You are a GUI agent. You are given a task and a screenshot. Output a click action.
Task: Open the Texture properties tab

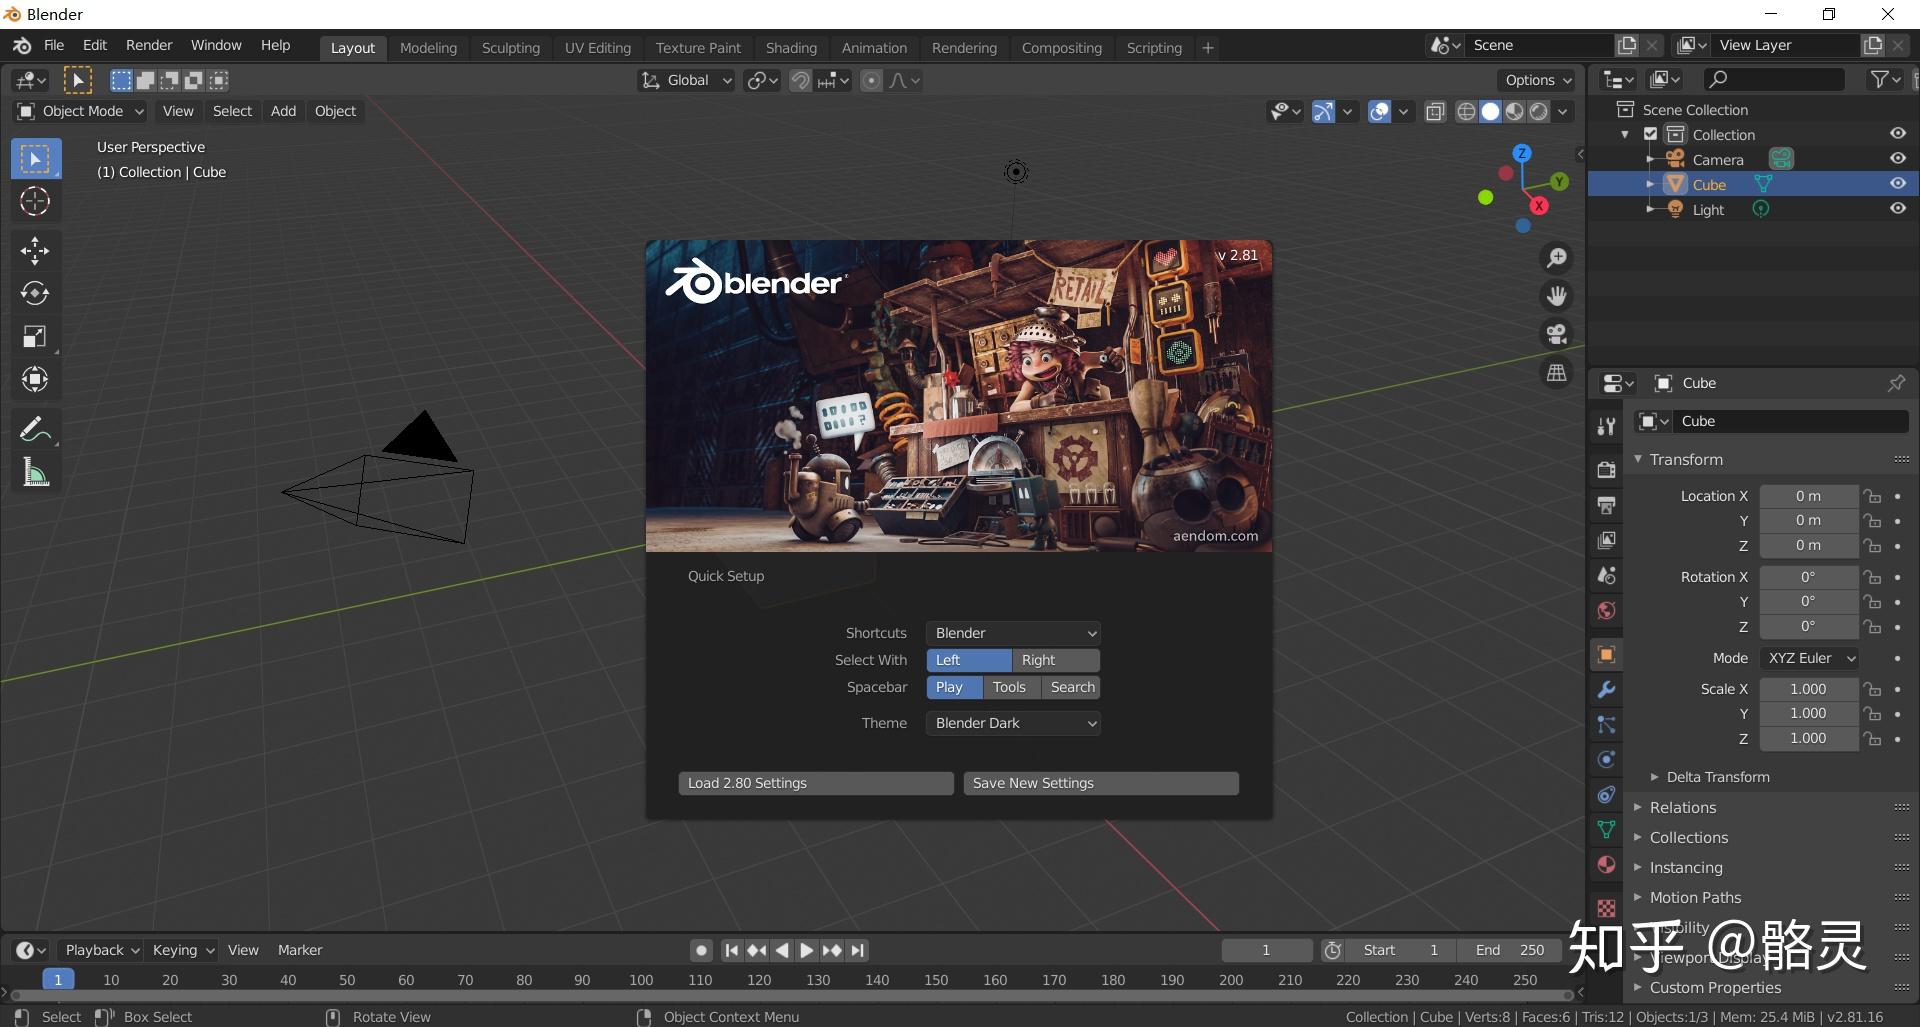(1606, 908)
